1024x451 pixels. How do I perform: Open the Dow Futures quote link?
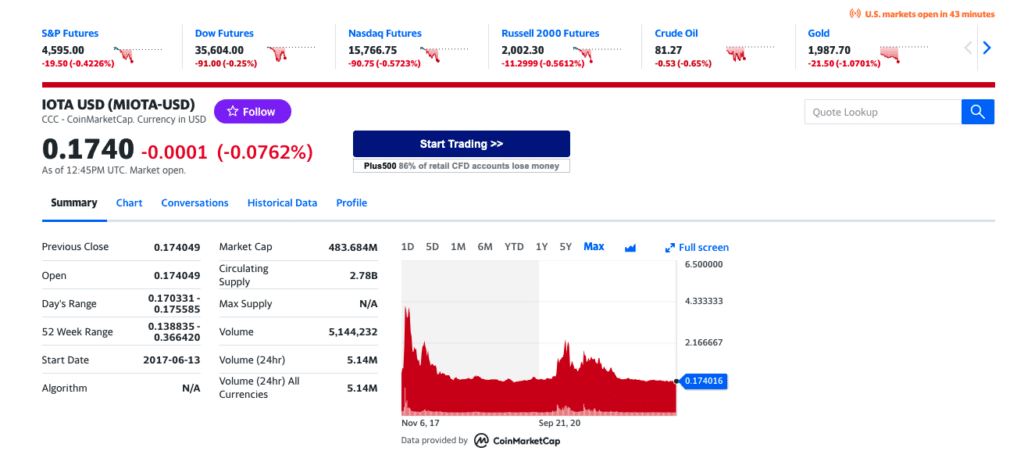[224, 33]
